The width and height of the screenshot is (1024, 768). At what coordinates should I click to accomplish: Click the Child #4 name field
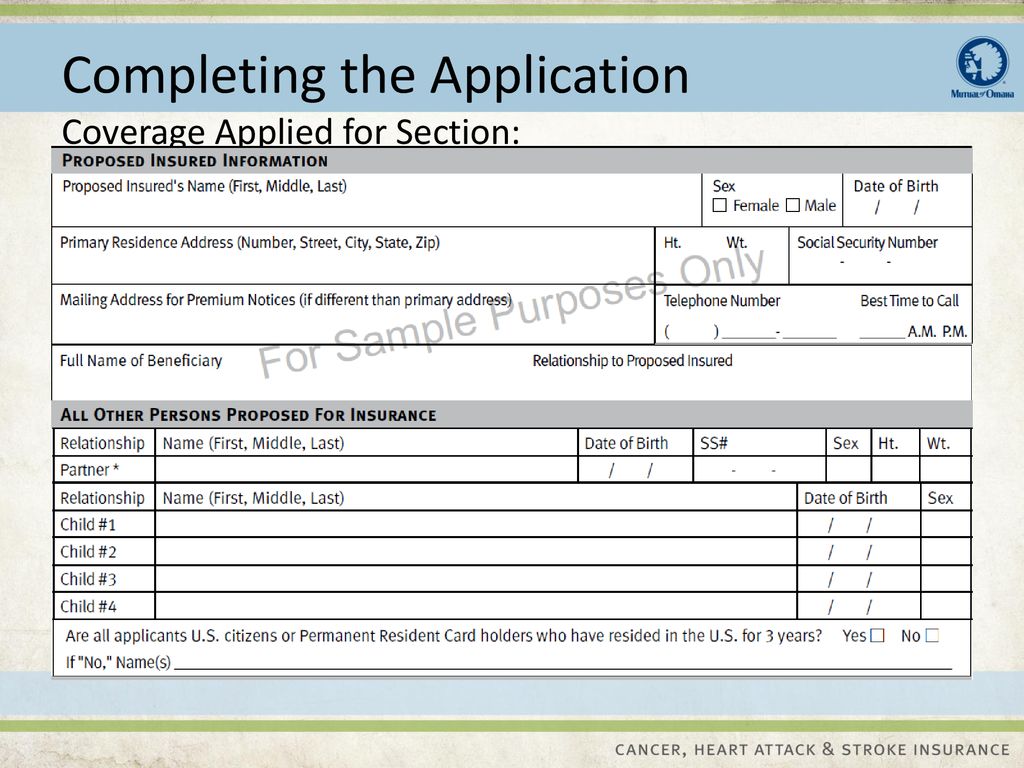tap(476, 606)
